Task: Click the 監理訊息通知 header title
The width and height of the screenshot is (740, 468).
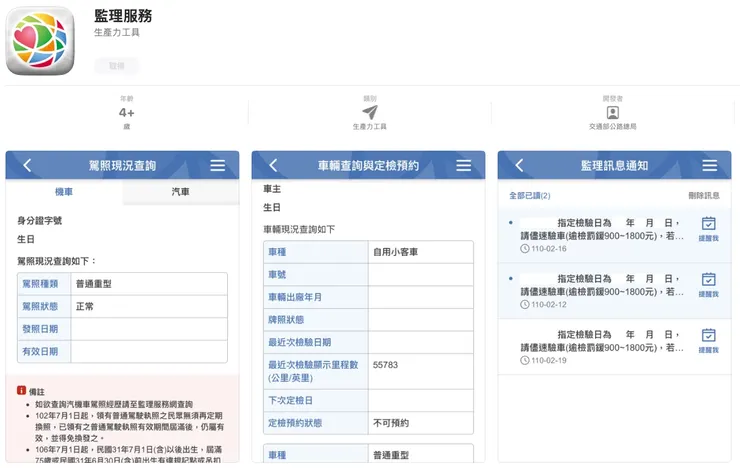Action: point(614,166)
